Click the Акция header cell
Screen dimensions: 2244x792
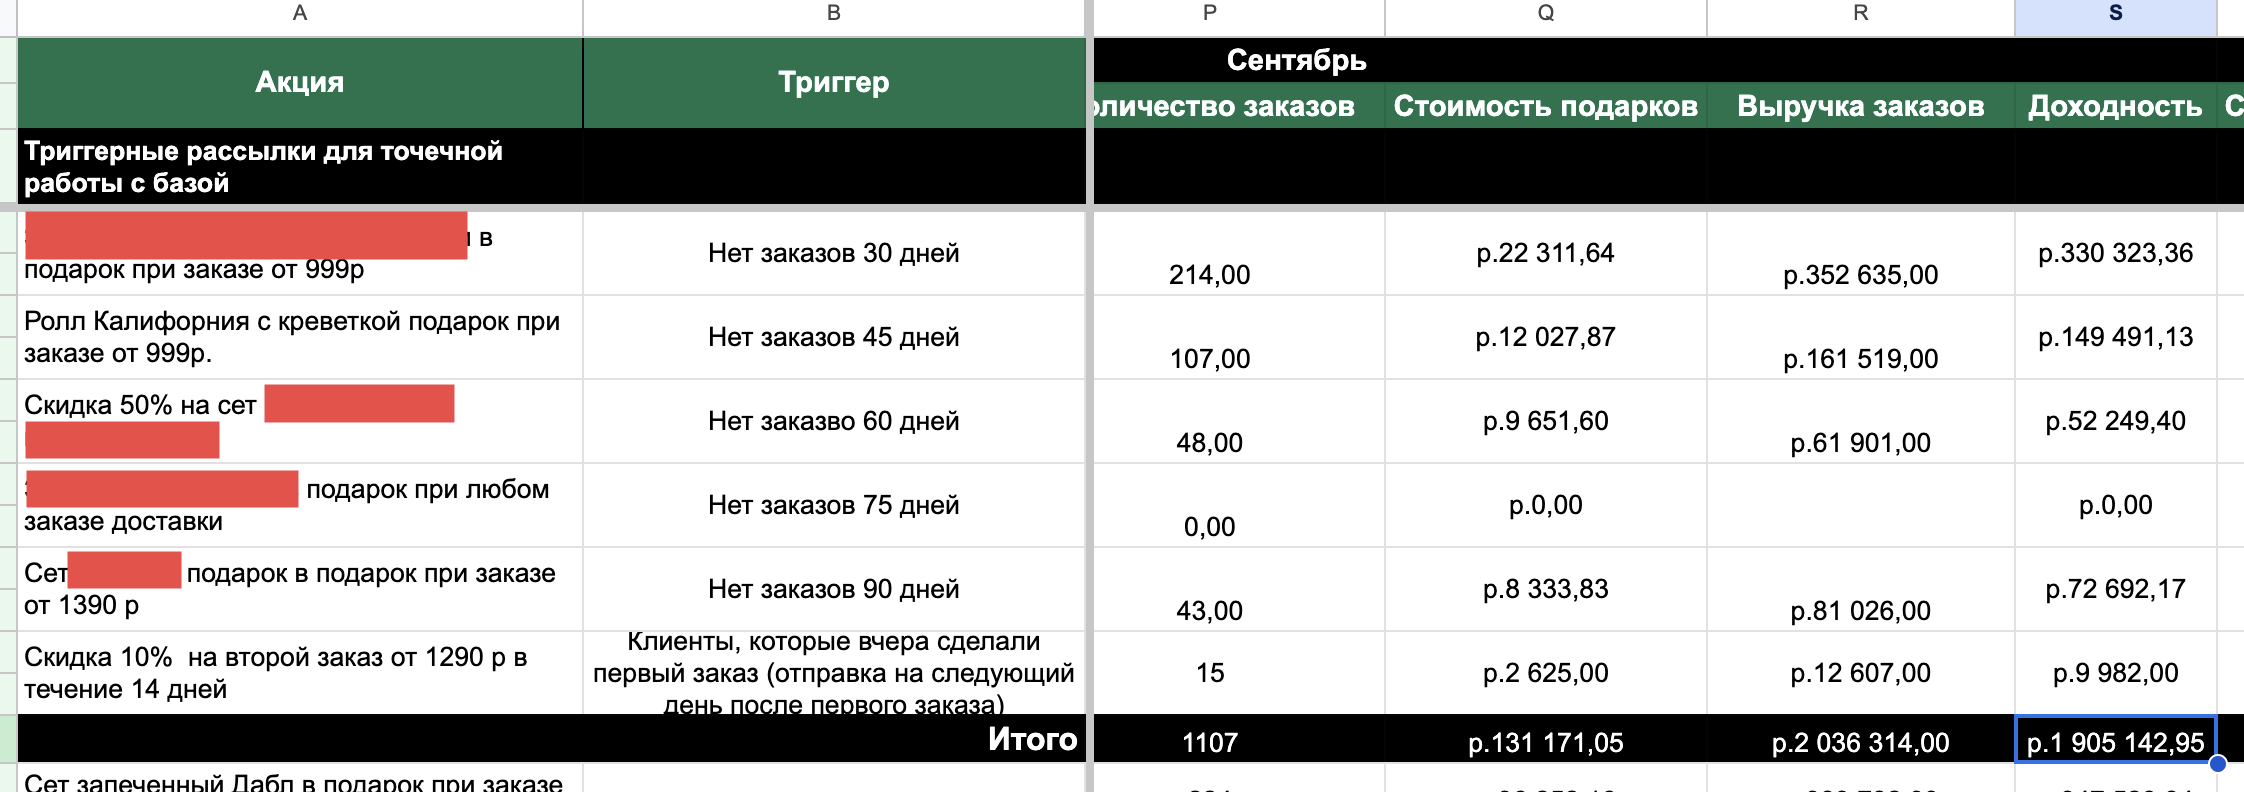pos(300,82)
